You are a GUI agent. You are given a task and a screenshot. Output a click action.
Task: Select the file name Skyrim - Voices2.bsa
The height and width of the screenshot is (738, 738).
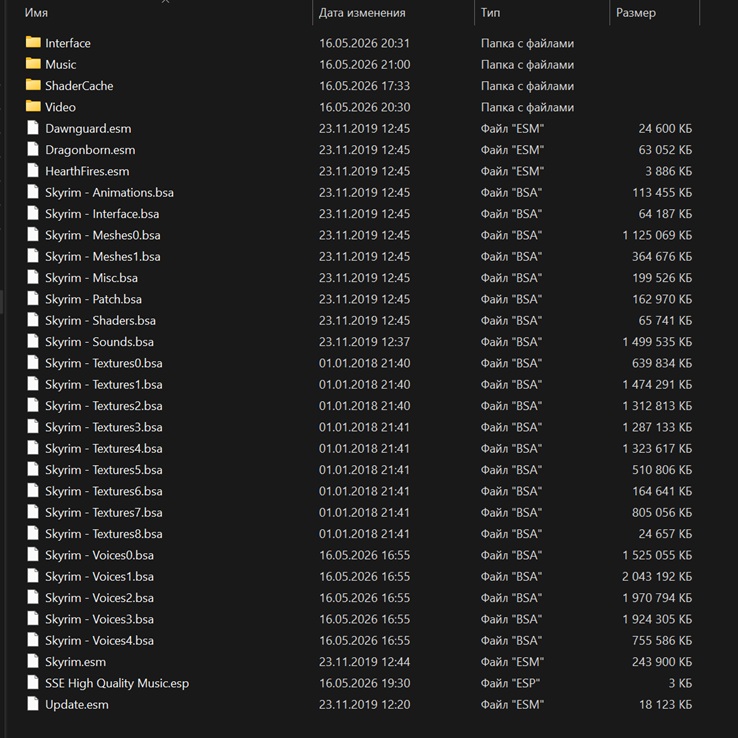click(x=99, y=598)
